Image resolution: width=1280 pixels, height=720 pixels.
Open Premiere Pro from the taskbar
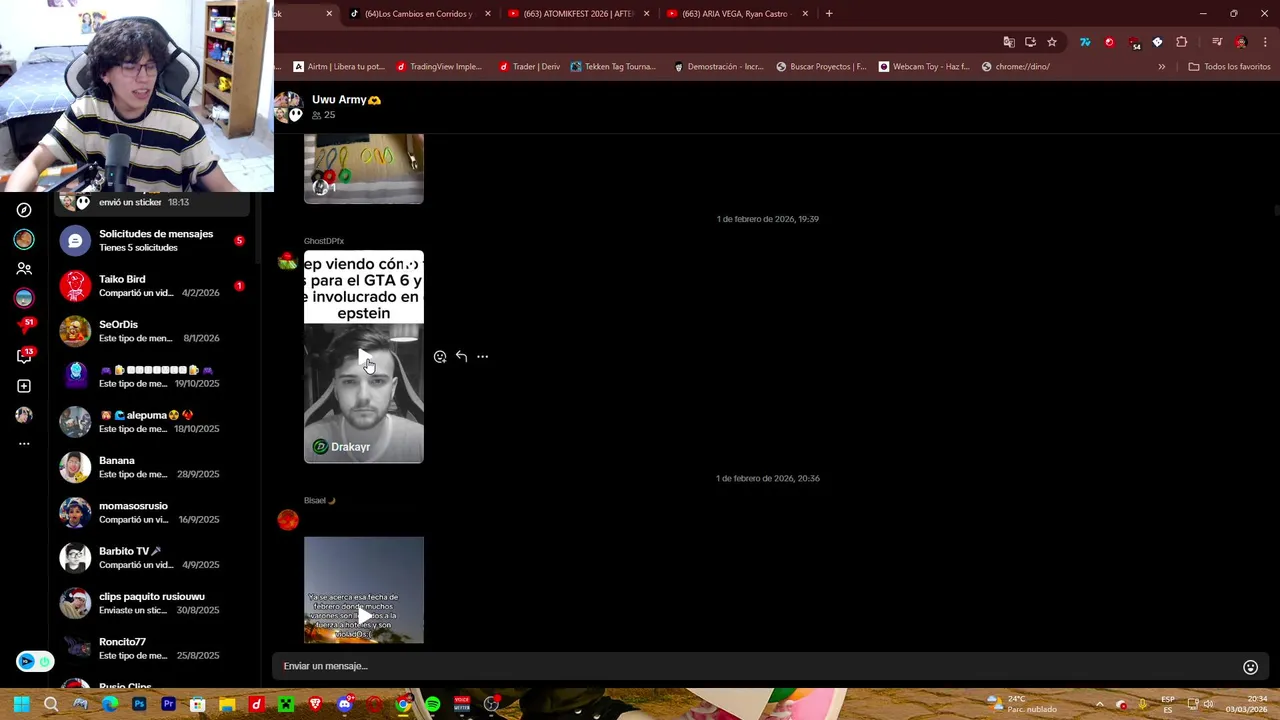168,705
